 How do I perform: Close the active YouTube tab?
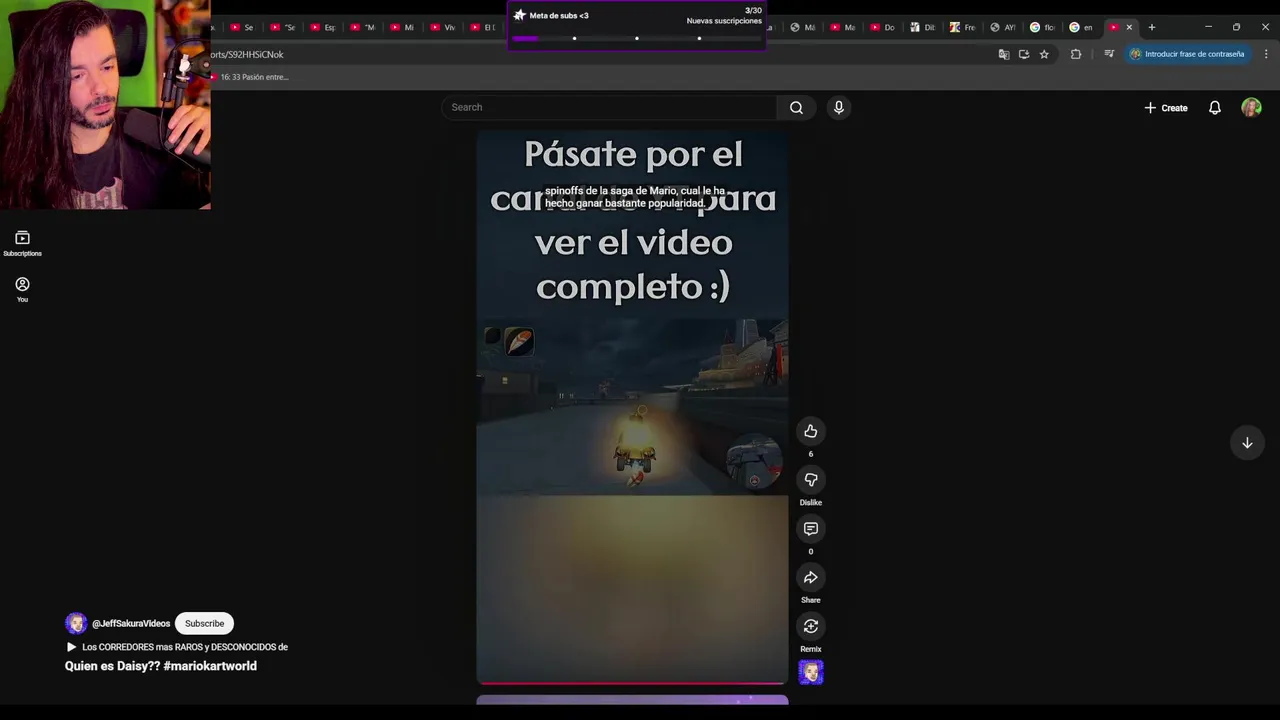[1129, 27]
